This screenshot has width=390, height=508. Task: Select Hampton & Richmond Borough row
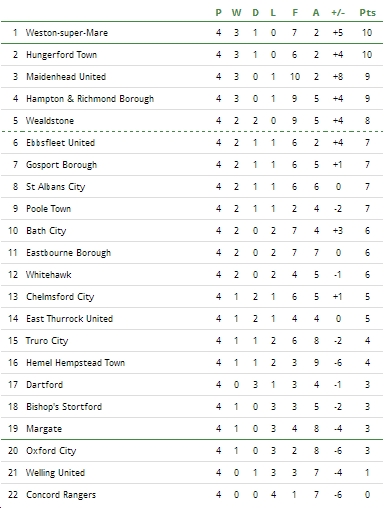pos(192,99)
